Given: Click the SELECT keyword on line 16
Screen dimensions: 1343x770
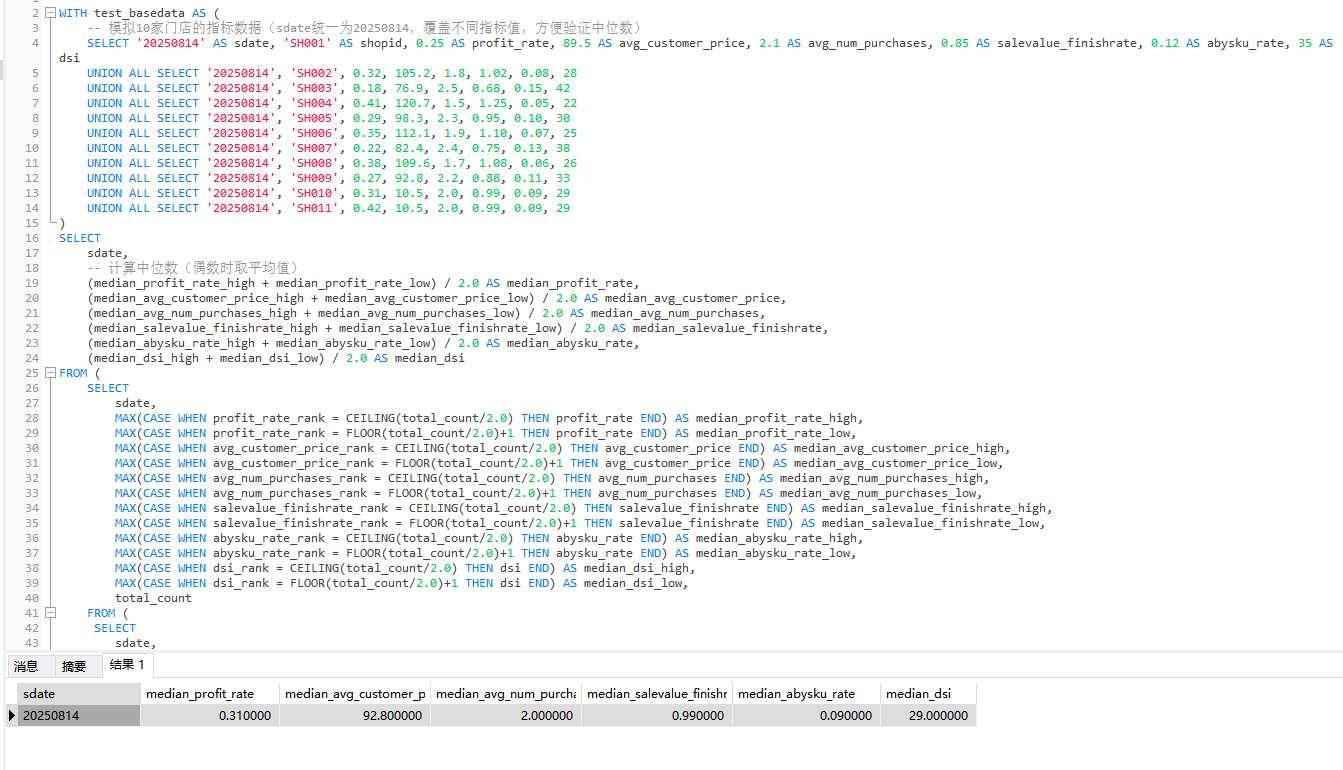Looking at the screenshot, I should point(80,238).
